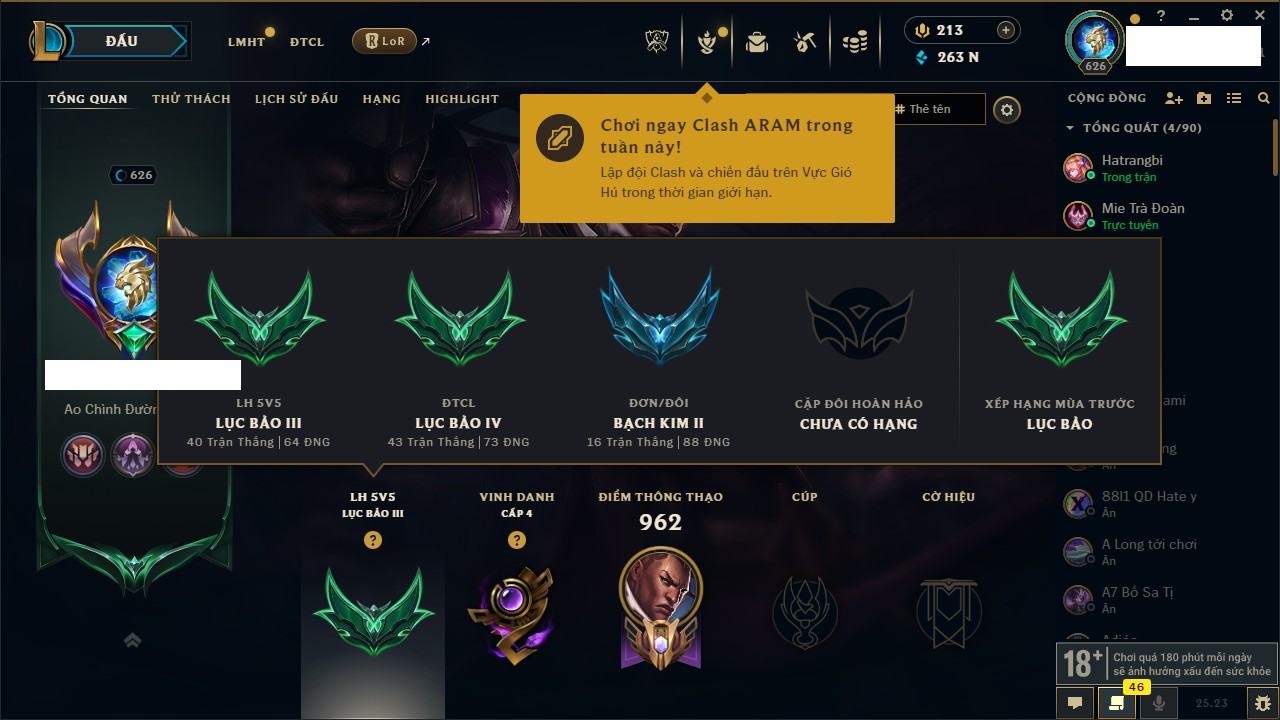Toggle the friend list view options icon

click(1234, 98)
